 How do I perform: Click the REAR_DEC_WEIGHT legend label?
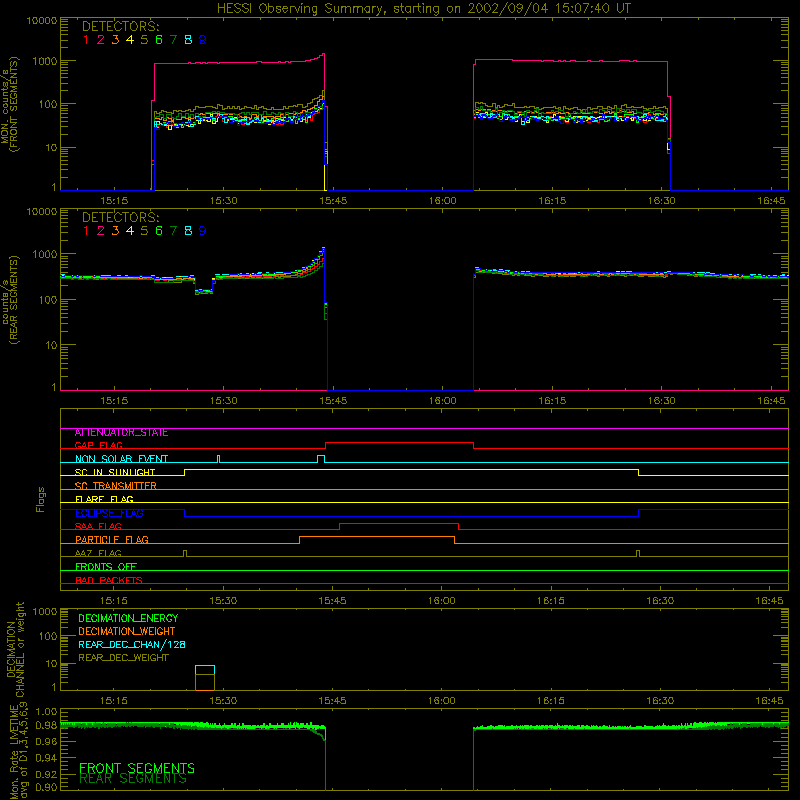(x=123, y=658)
